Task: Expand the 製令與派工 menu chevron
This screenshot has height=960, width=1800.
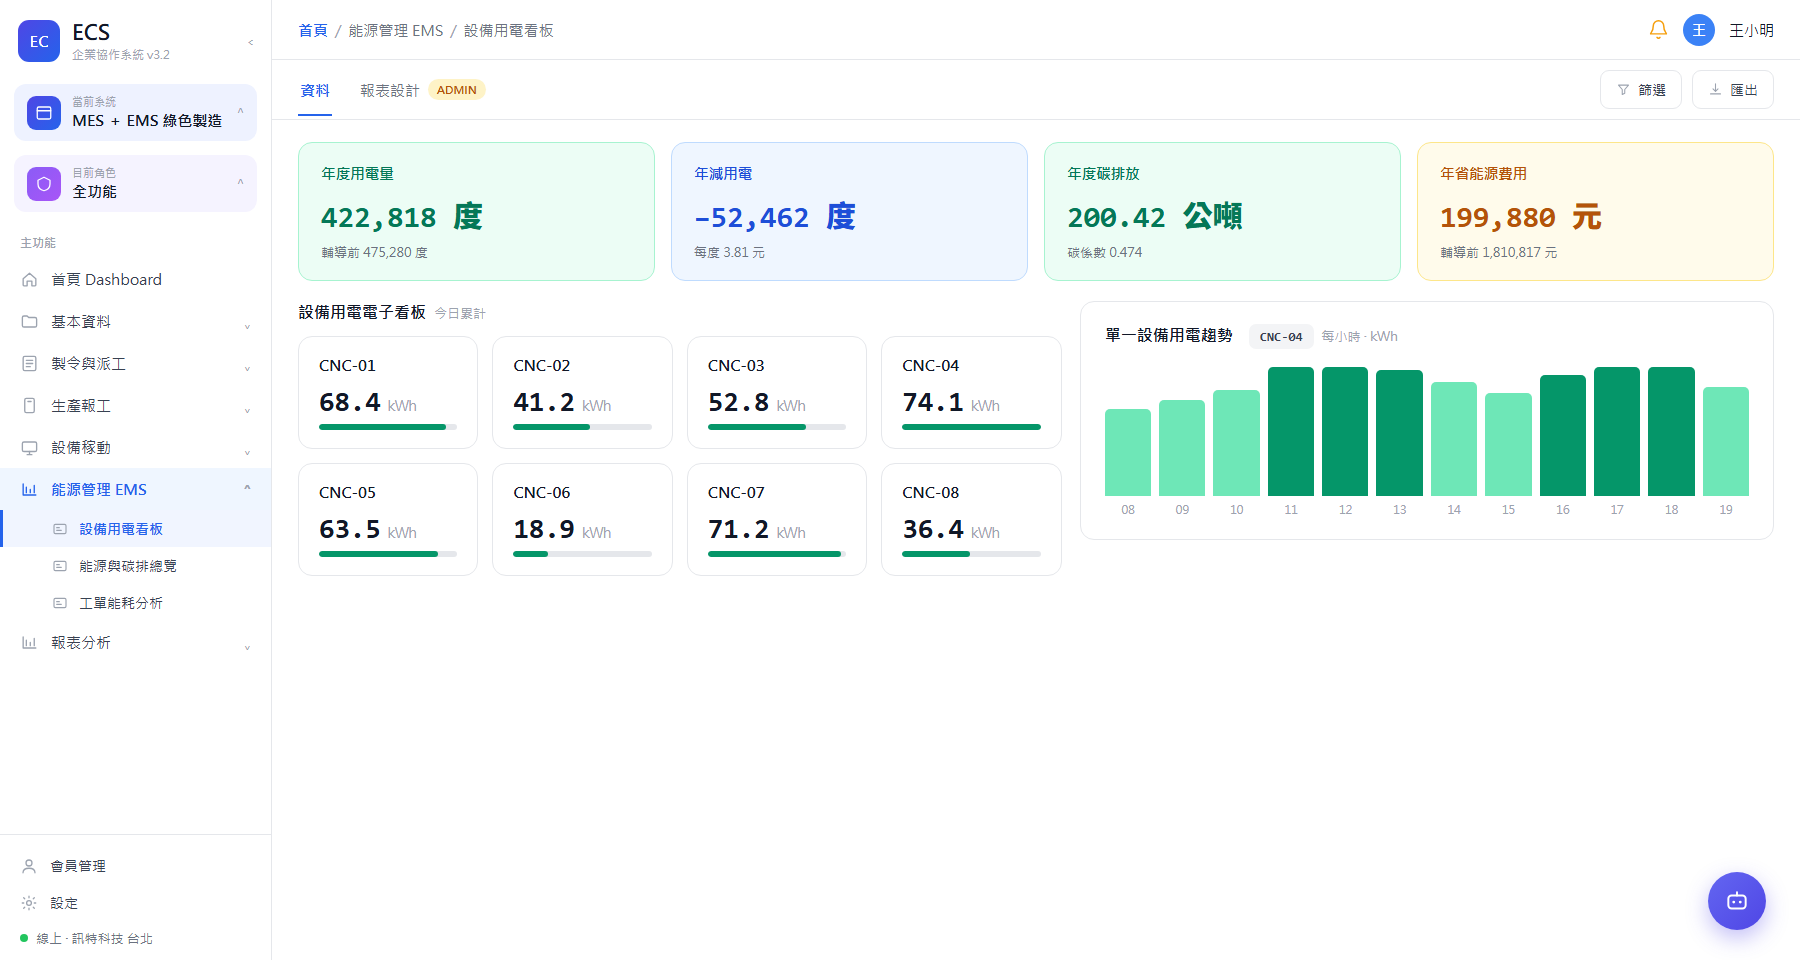Action: 247,368
